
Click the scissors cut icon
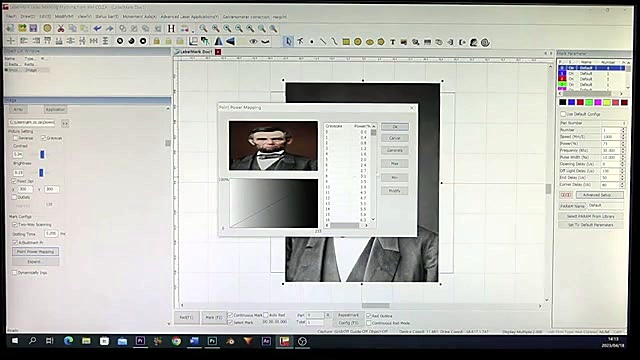[x=61, y=28]
